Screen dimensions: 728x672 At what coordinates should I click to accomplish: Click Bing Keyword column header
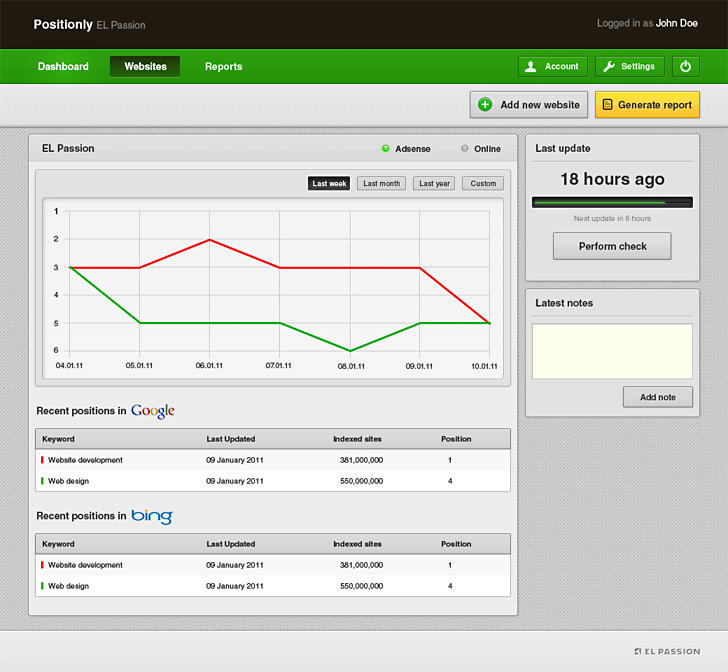pyautogui.click(x=58, y=544)
